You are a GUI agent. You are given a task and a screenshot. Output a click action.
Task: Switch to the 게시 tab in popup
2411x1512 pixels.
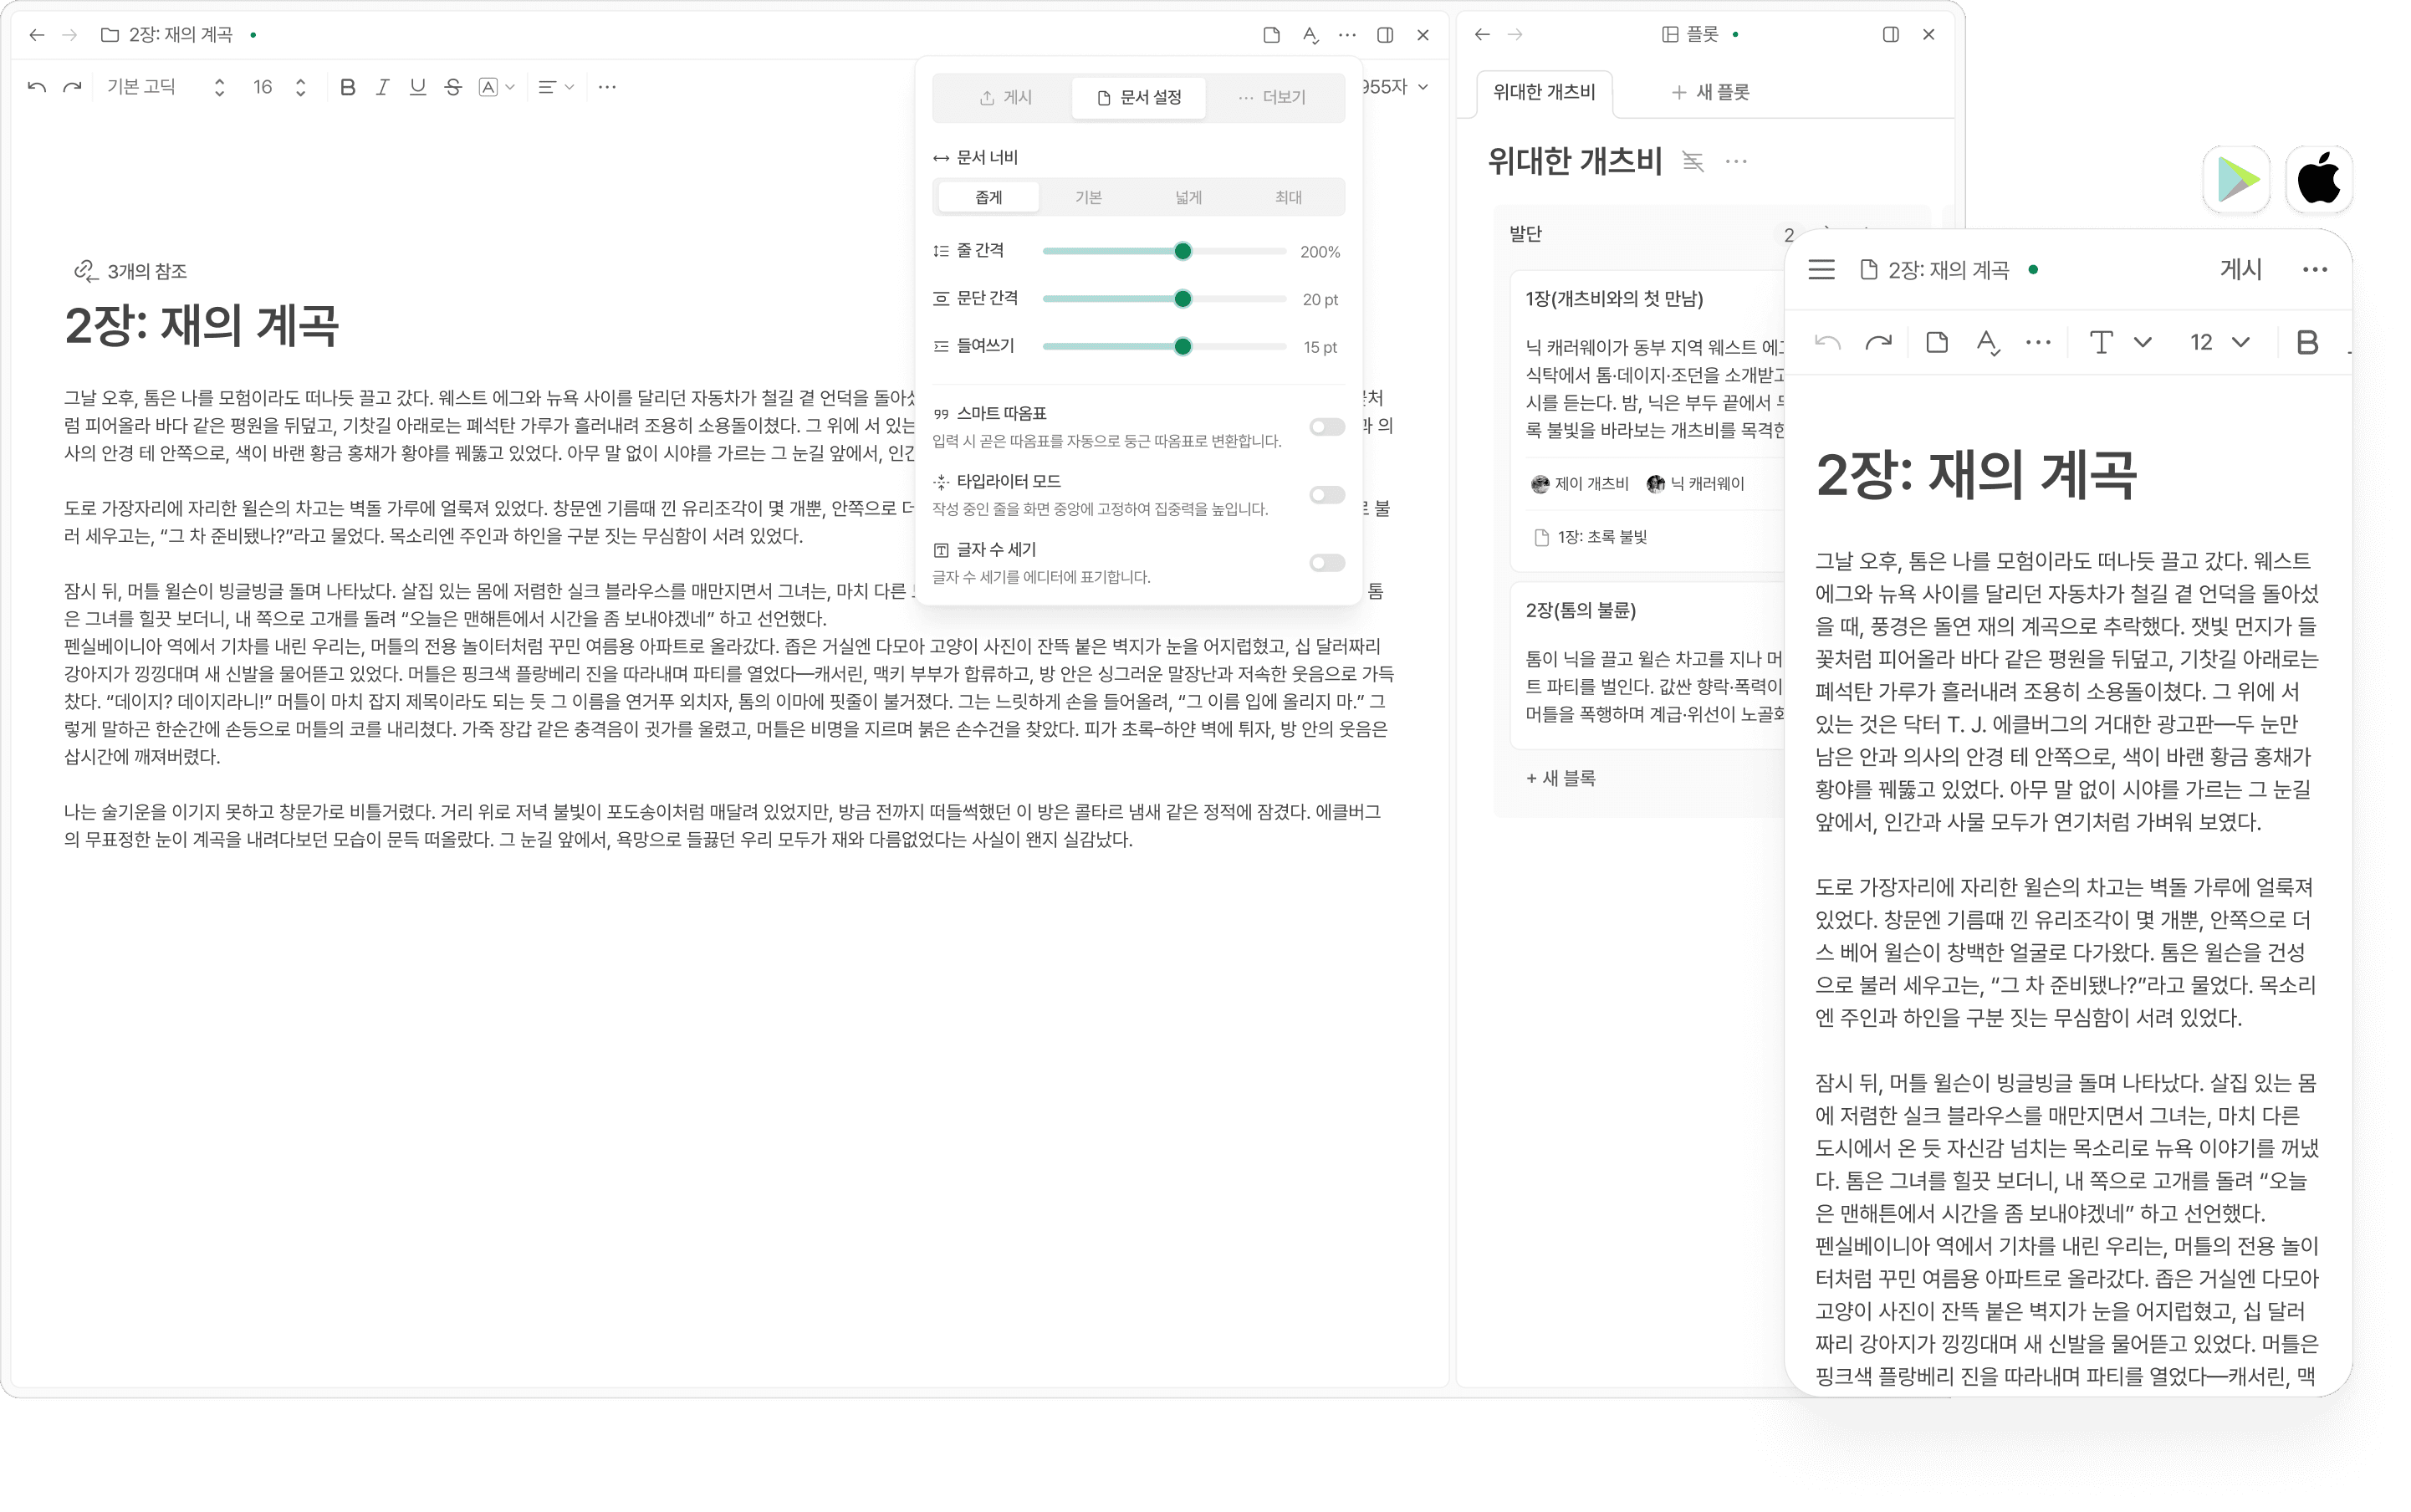(1004, 97)
